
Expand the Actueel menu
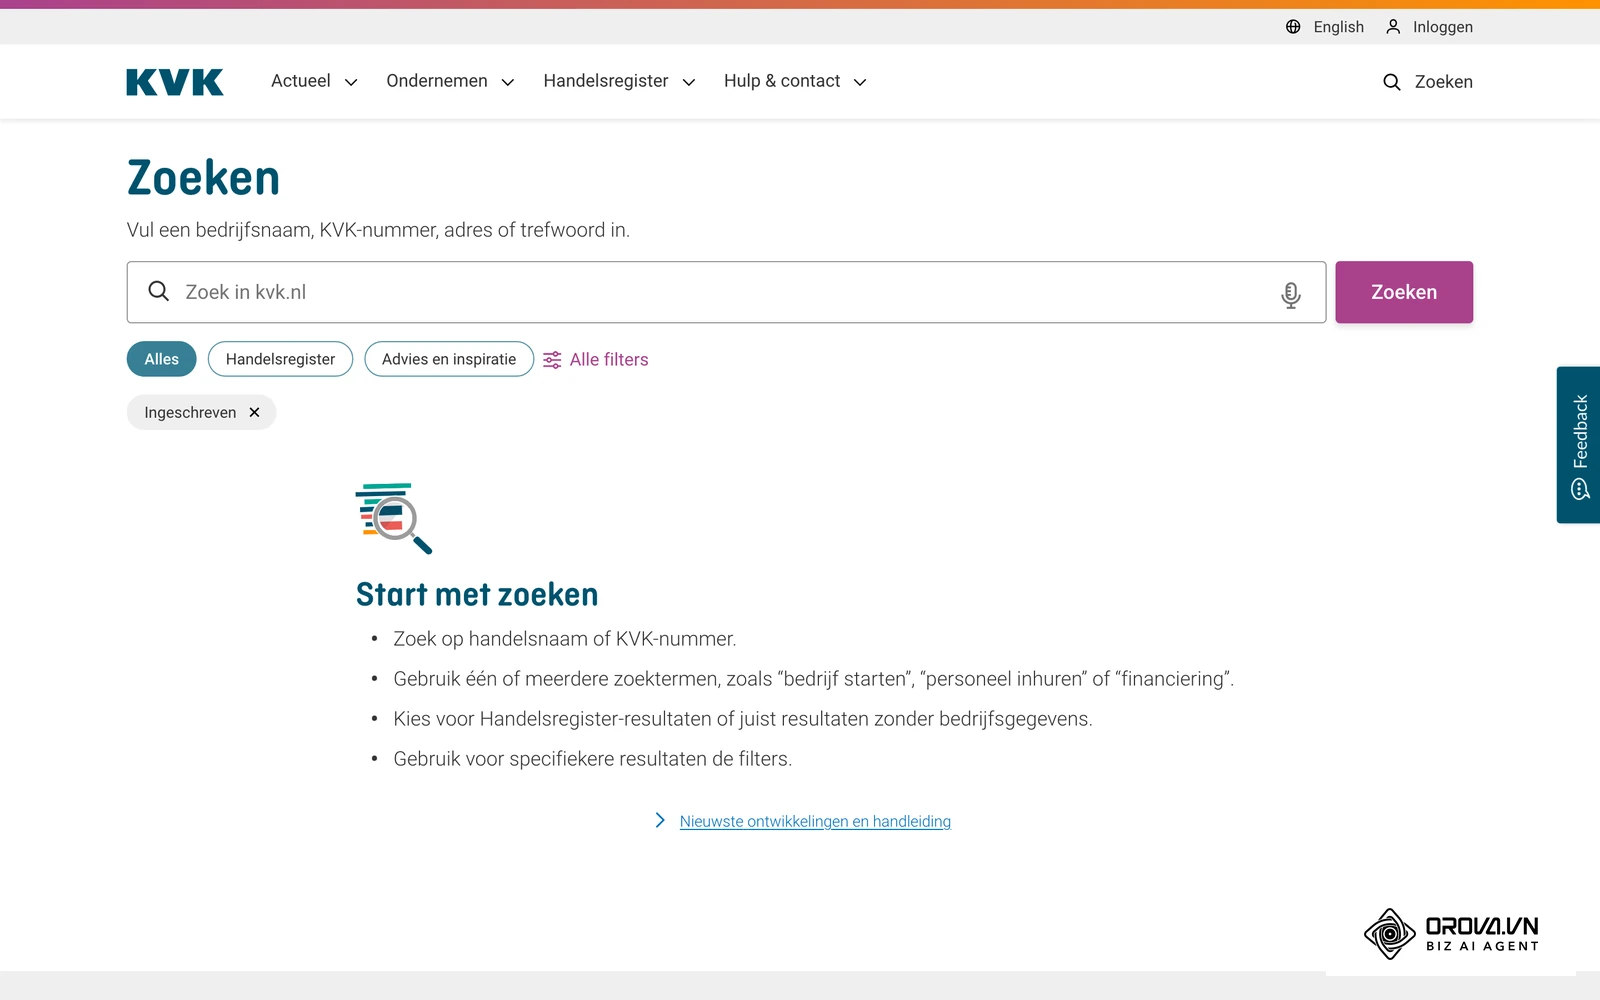[x=314, y=81]
